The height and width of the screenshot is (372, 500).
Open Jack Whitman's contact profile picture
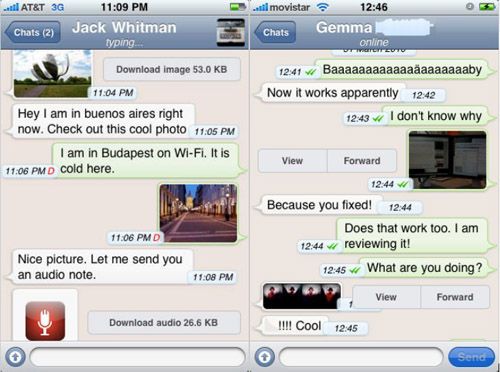(x=231, y=32)
